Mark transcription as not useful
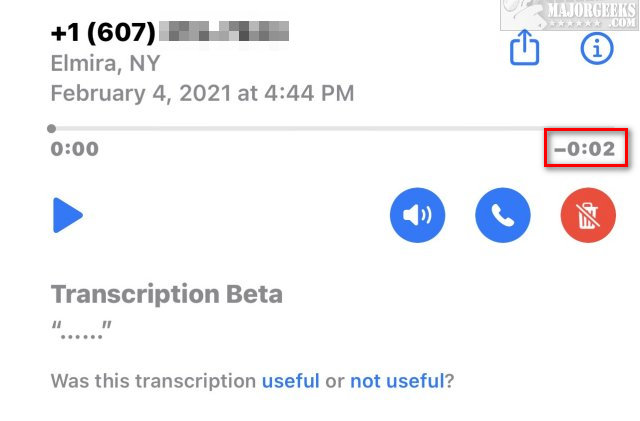The height and width of the screenshot is (421, 640). pos(397,381)
